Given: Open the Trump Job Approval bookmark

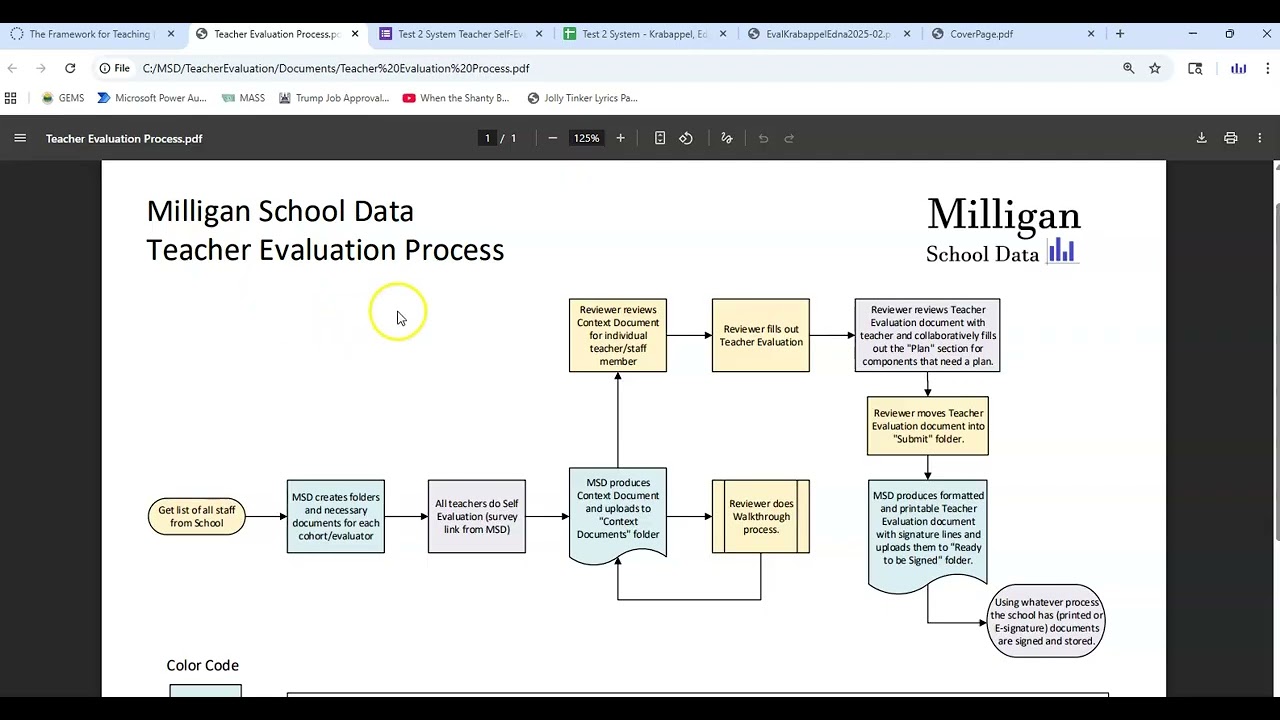Looking at the screenshot, I should click(x=334, y=98).
